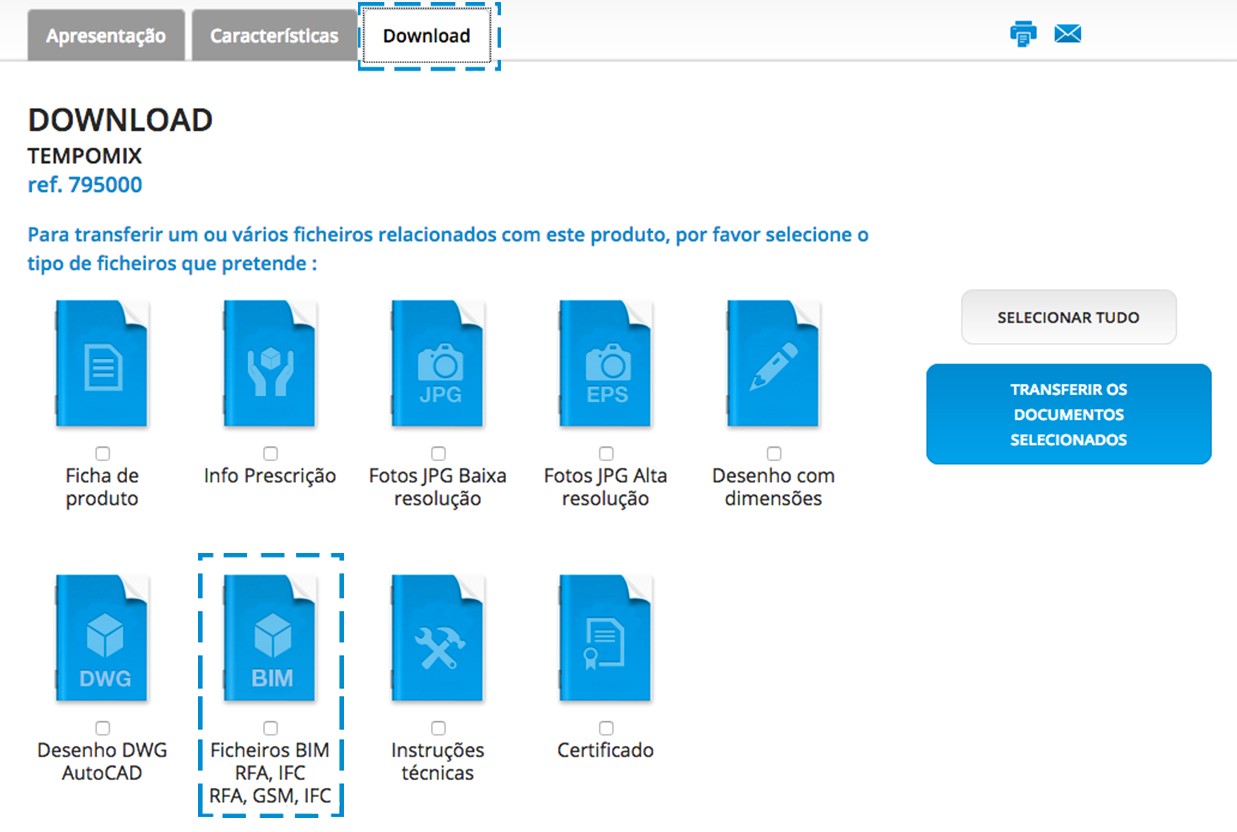
Task: Select the EPS high resolution photo icon
Action: [606, 365]
